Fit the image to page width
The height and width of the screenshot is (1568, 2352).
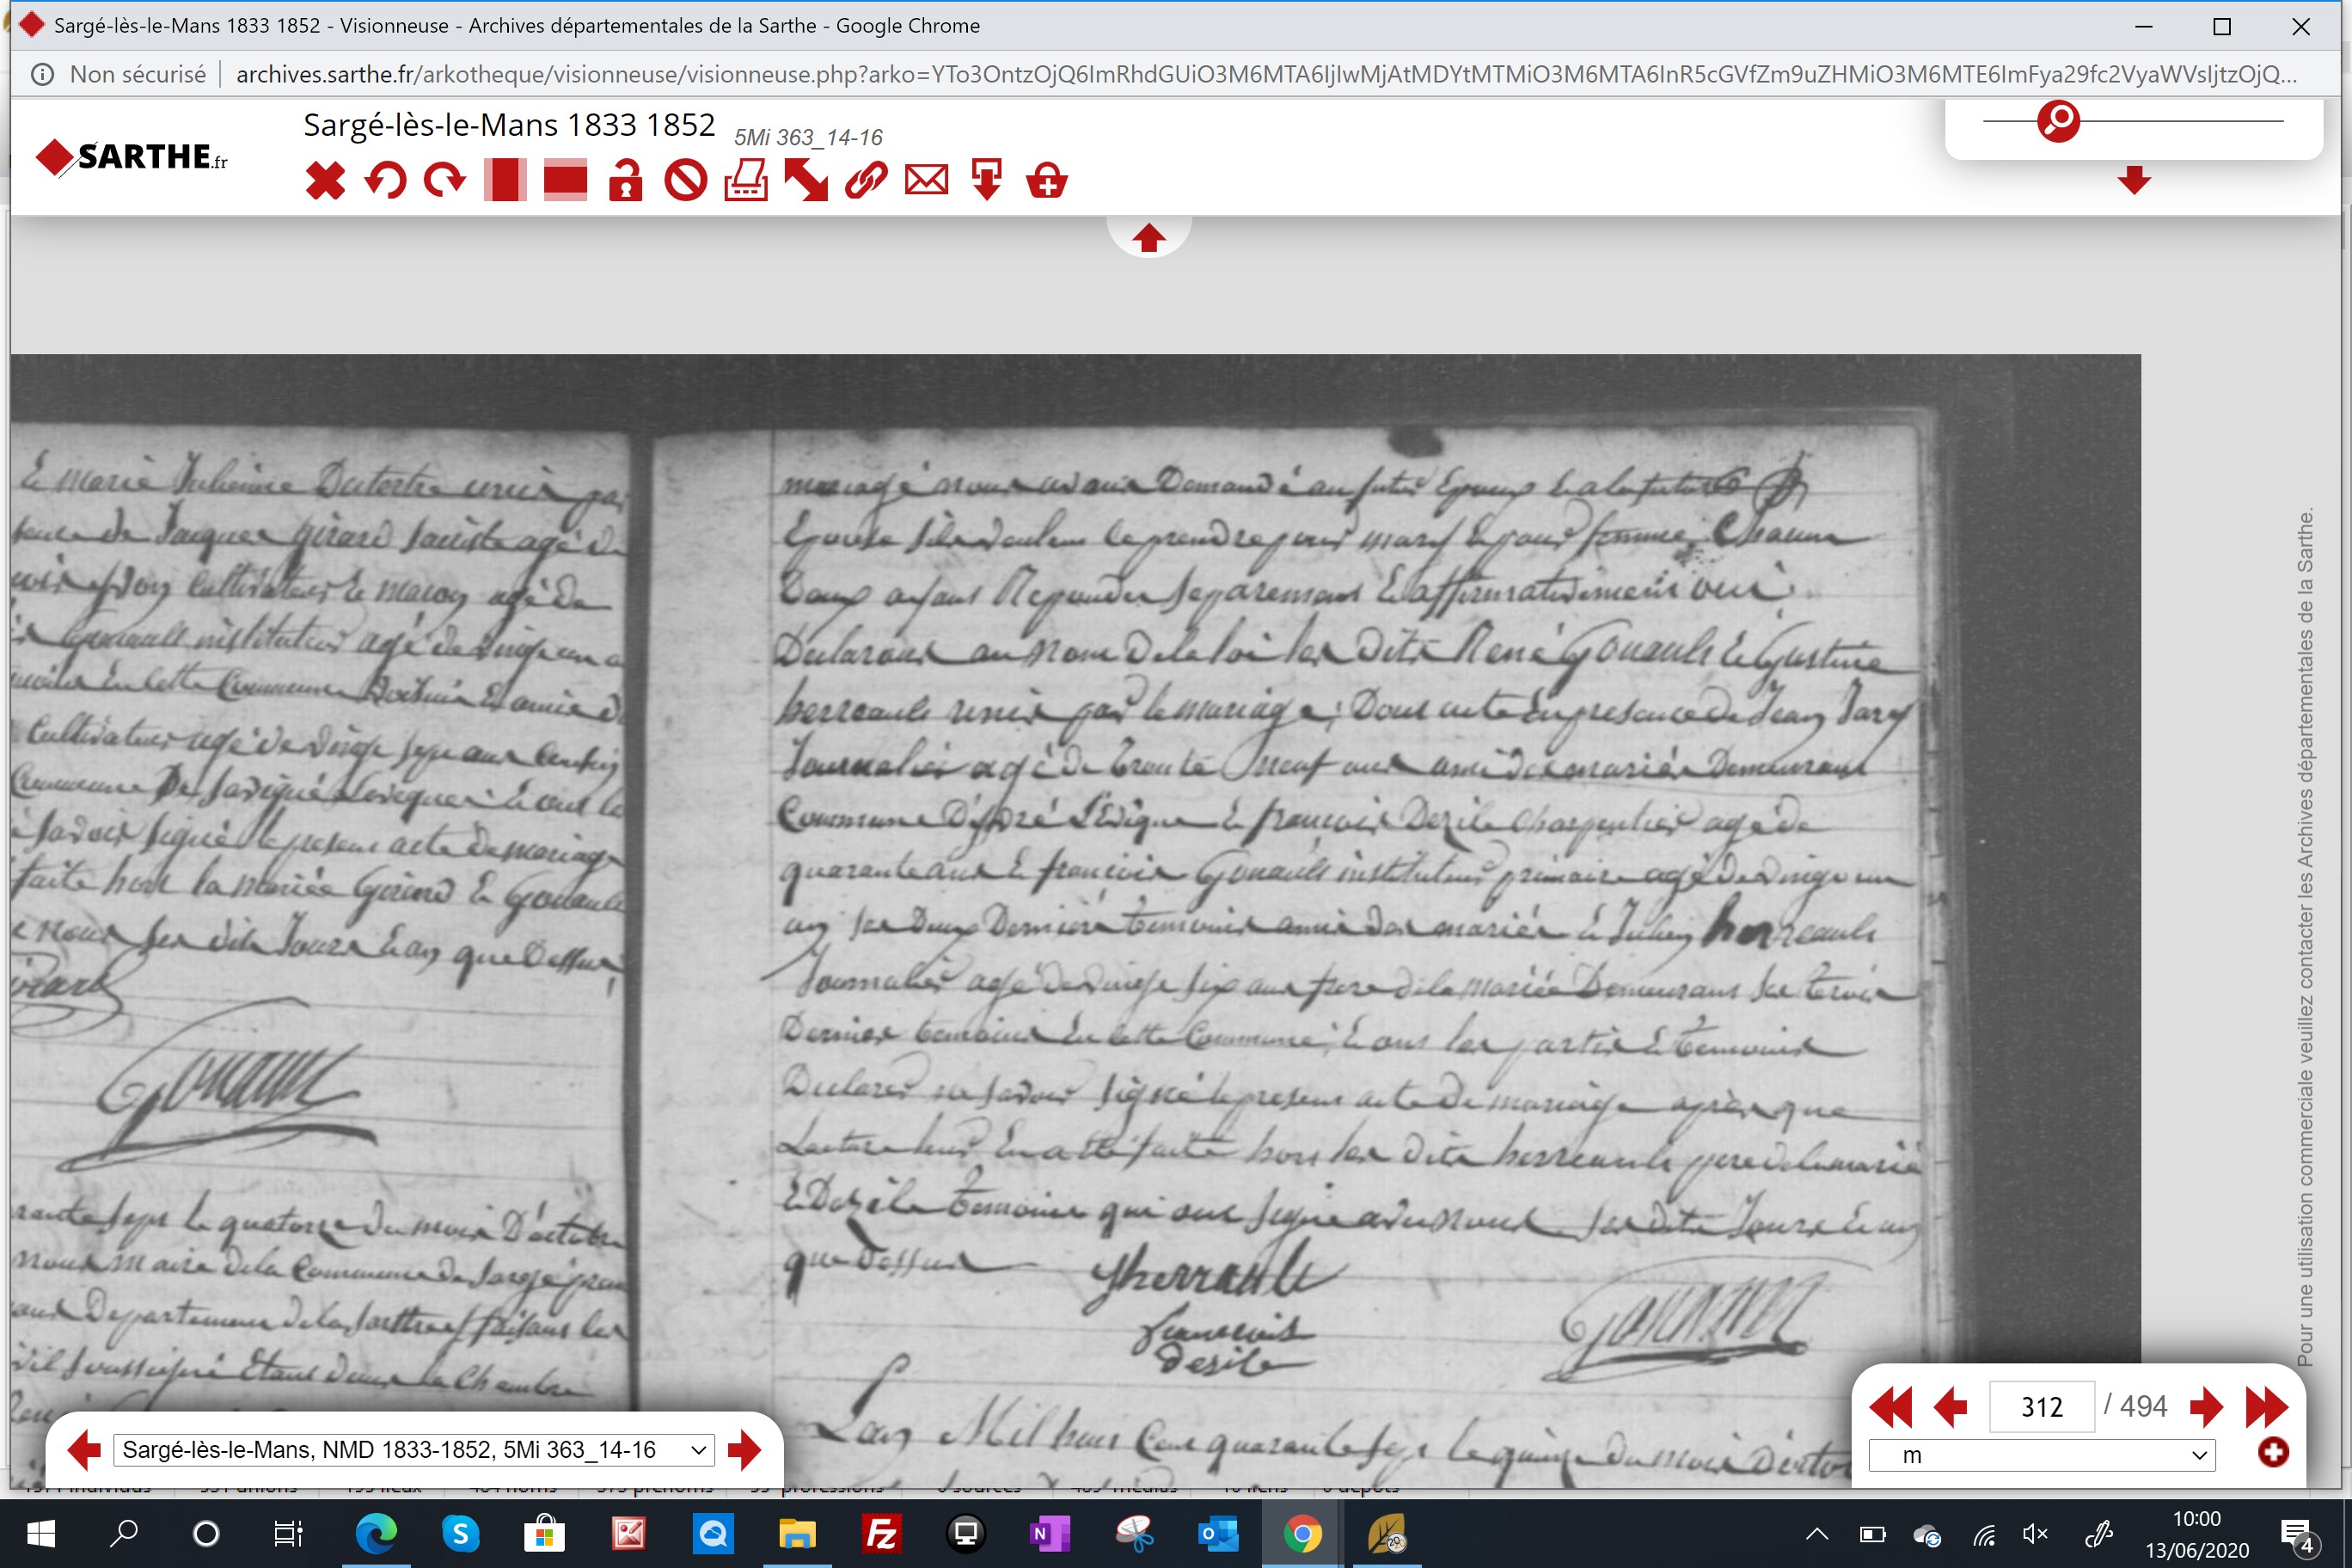[565, 181]
